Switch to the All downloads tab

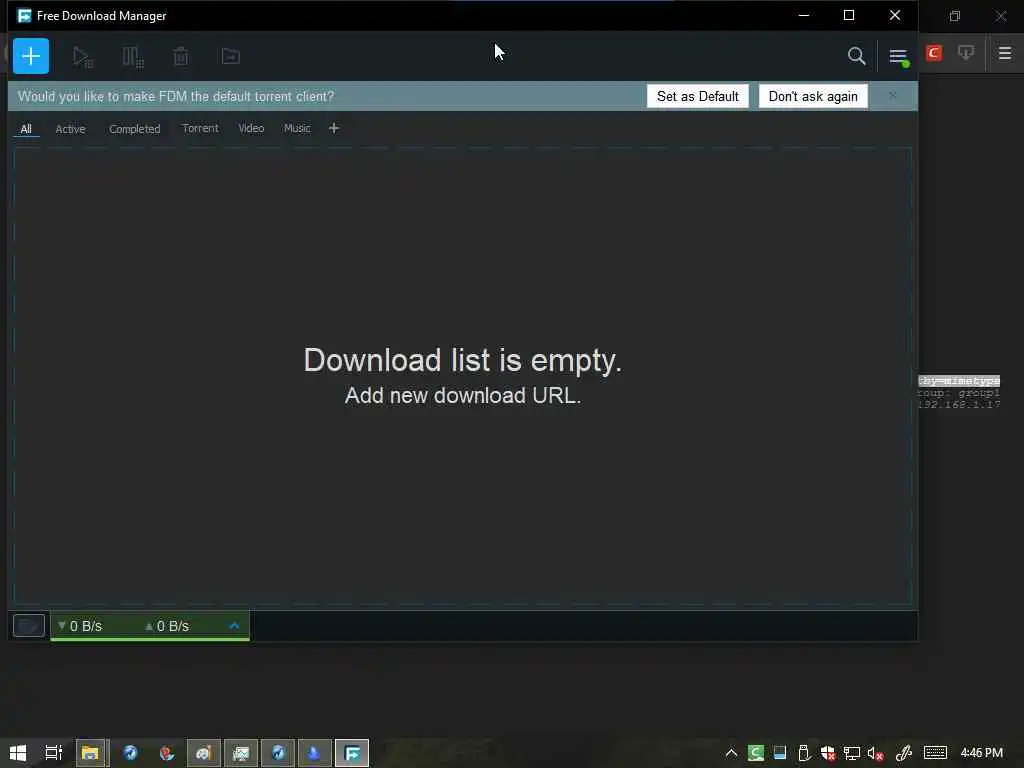26,129
